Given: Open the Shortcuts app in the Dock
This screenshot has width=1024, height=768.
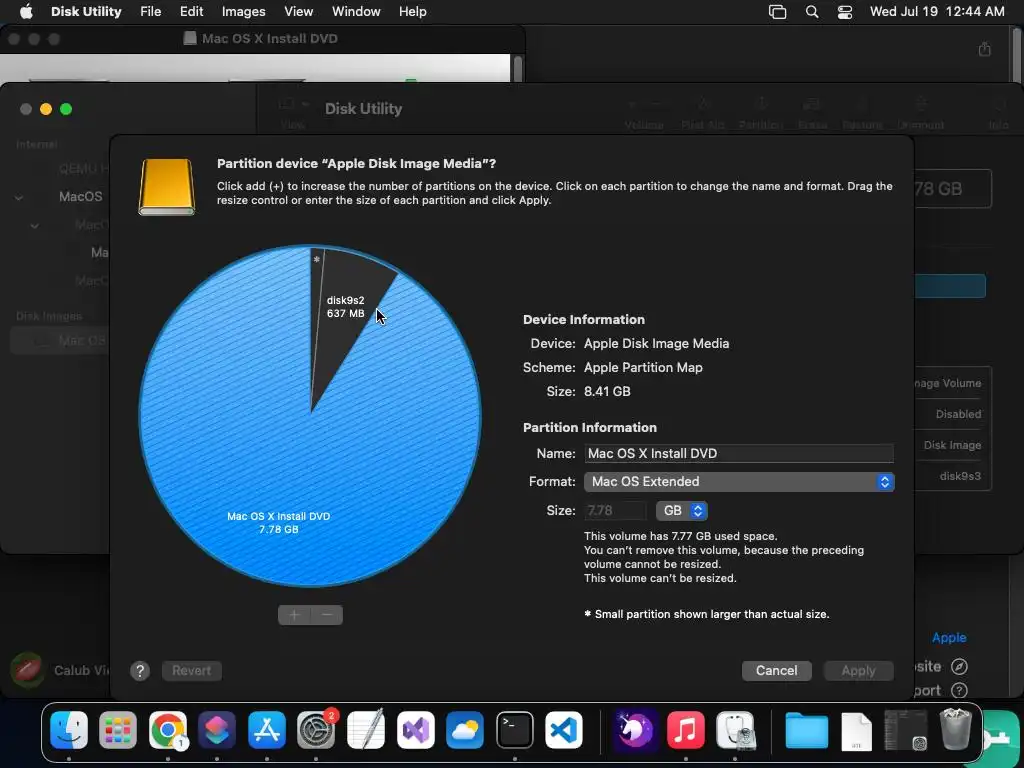Looking at the screenshot, I should click(x=217, y=729).
